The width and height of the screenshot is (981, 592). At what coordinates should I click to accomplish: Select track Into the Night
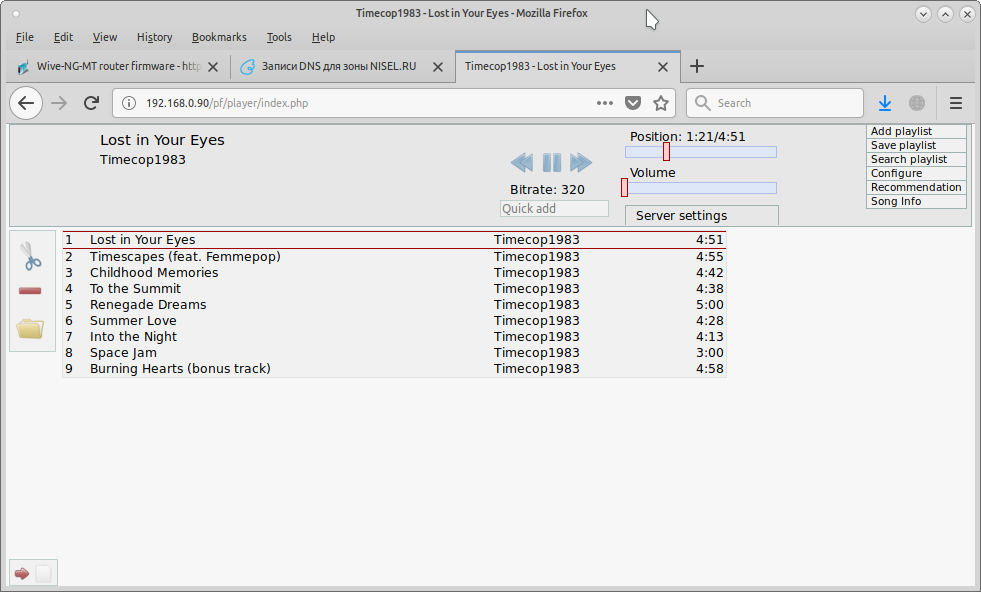(394, 337)
